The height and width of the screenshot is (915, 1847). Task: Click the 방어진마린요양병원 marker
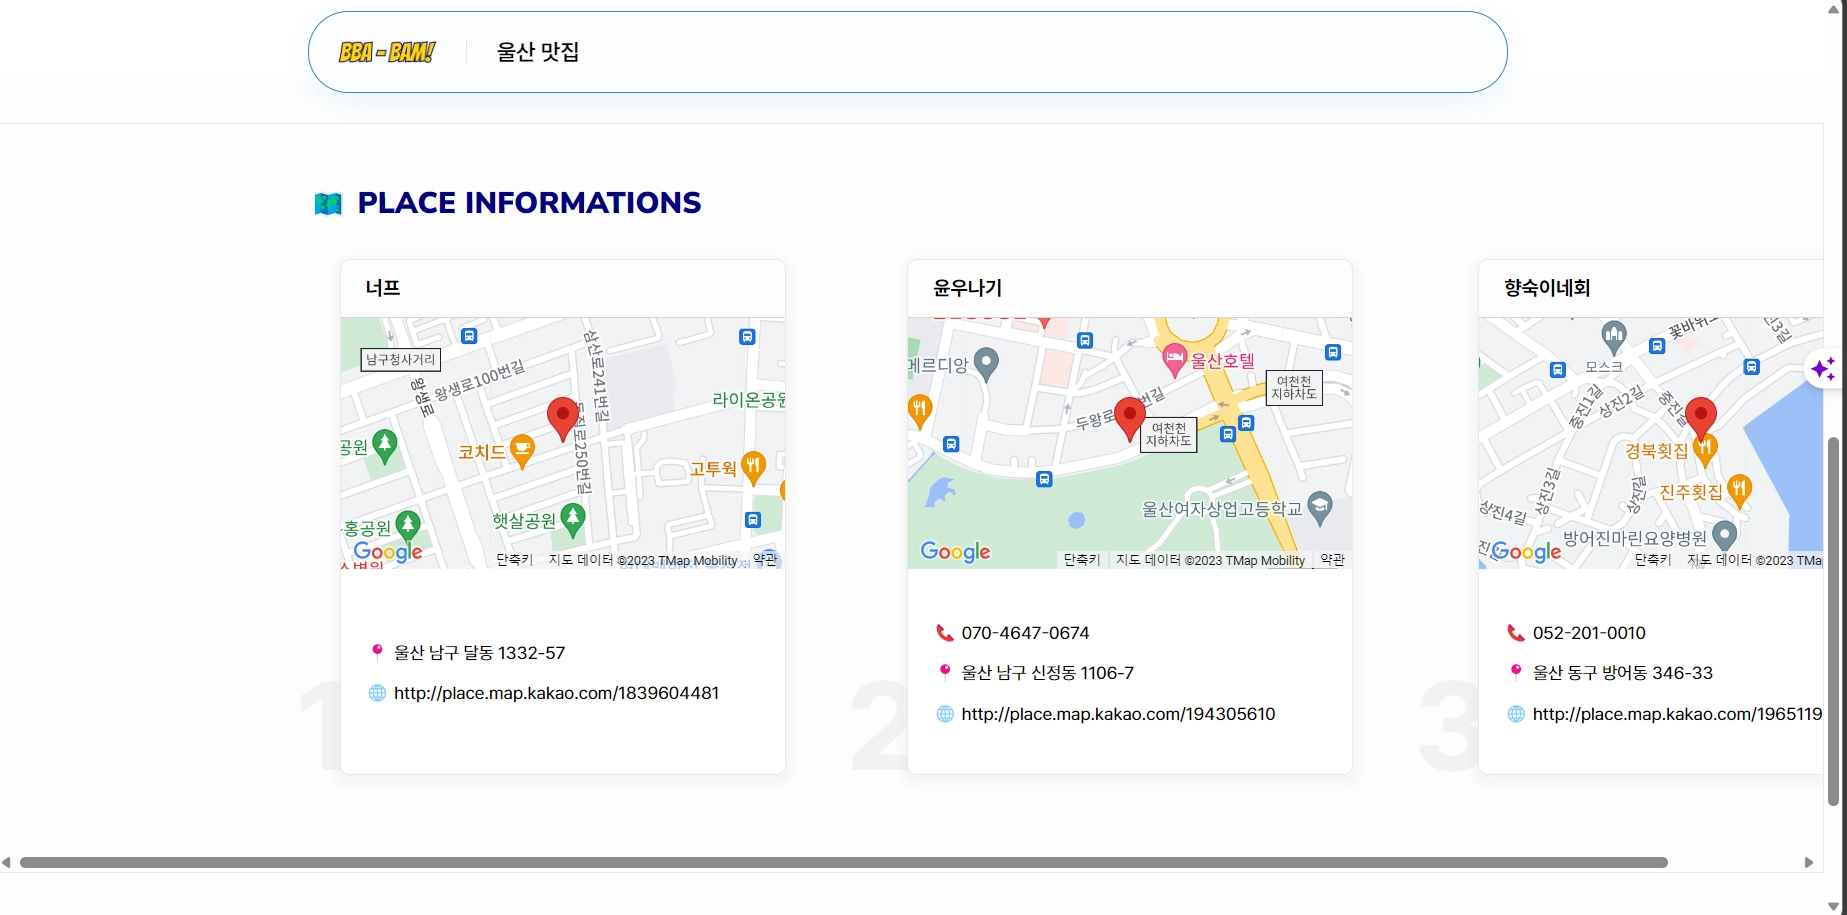coord(1724,537)
